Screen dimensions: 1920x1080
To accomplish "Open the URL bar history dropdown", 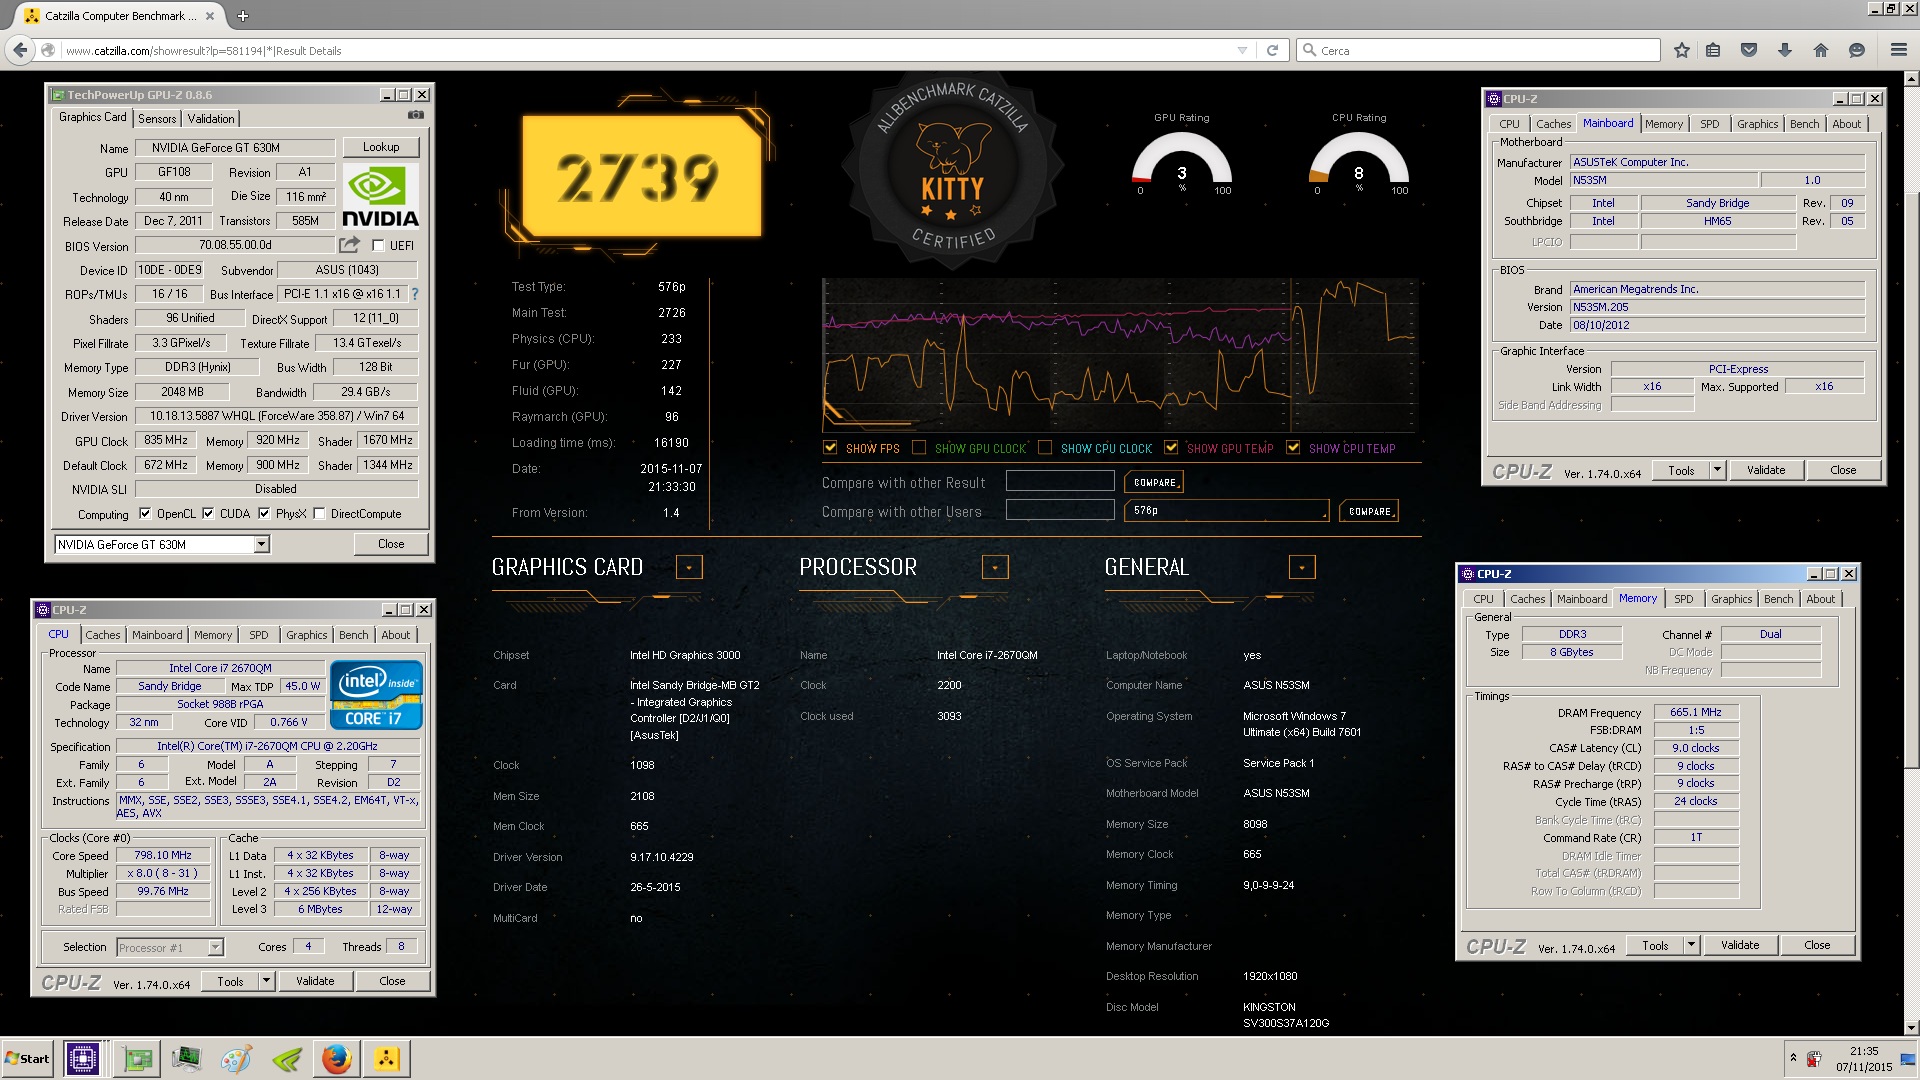I will point(1242,50).
